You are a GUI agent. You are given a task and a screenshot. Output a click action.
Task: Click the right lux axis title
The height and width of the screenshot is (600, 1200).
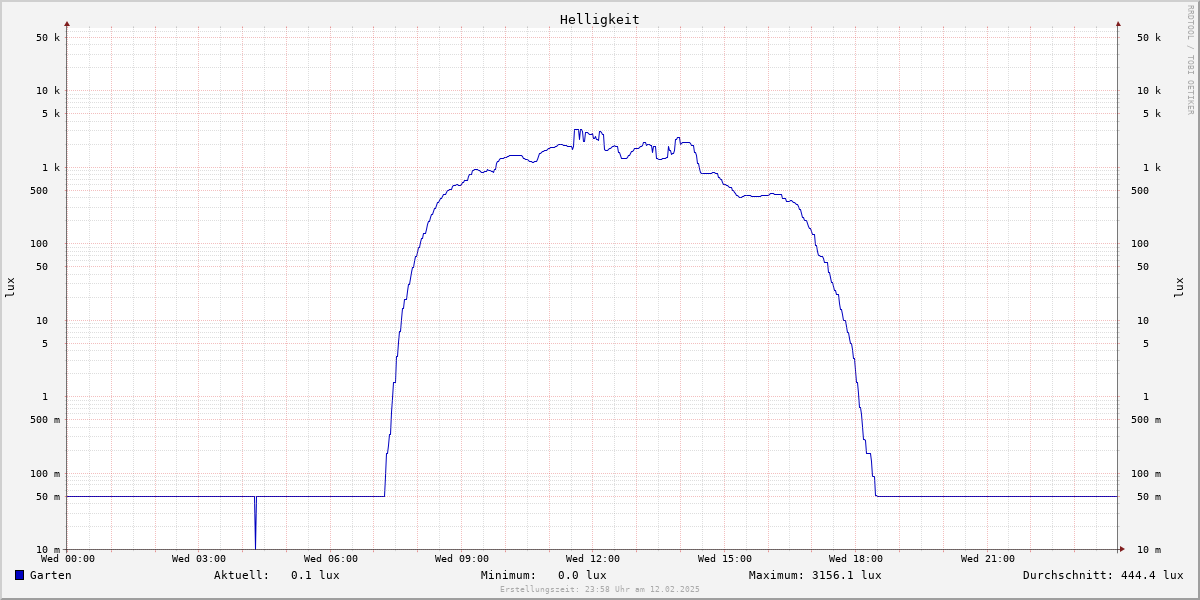[1179, 287]
